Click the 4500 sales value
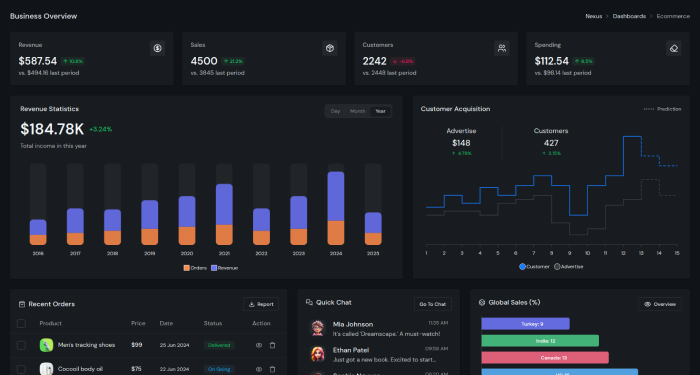 [x=204, y=61]
